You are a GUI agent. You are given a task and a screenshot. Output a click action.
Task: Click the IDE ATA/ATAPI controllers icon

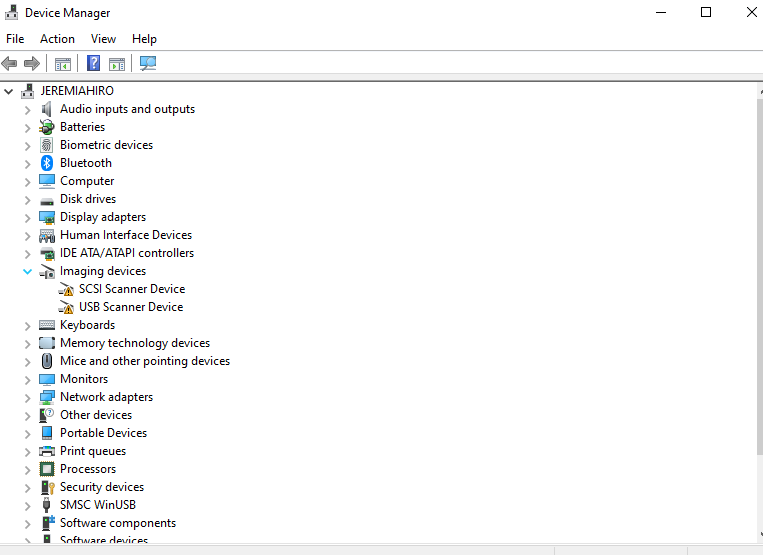pos(47,253)
